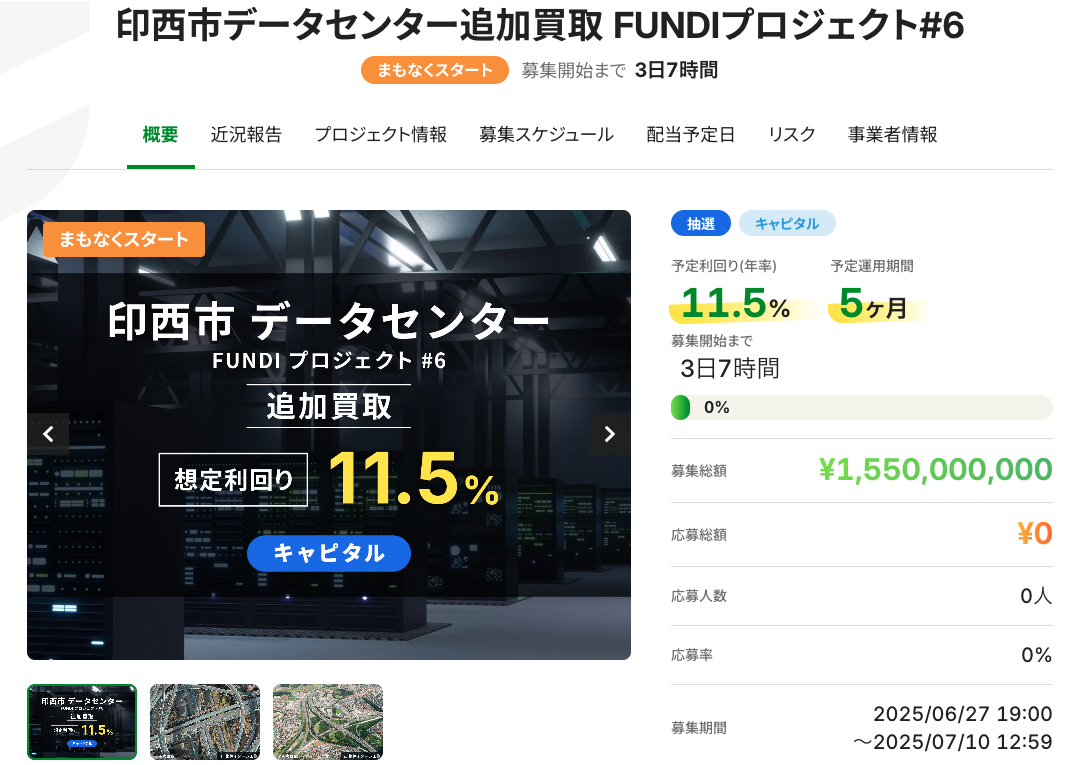Screen dimensions: 1068x765
Task: Click the 予定運用期間 5ヶ月 value
Action: tap(873, 303)
